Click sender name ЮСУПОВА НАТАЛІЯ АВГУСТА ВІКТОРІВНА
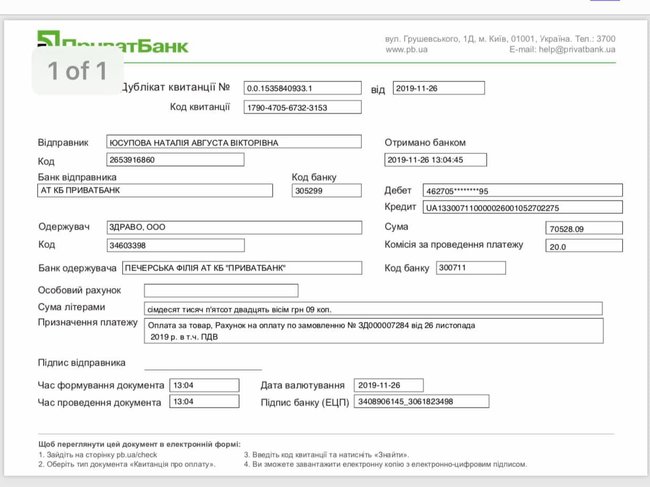The image size is (650, 487). [234, 142]
